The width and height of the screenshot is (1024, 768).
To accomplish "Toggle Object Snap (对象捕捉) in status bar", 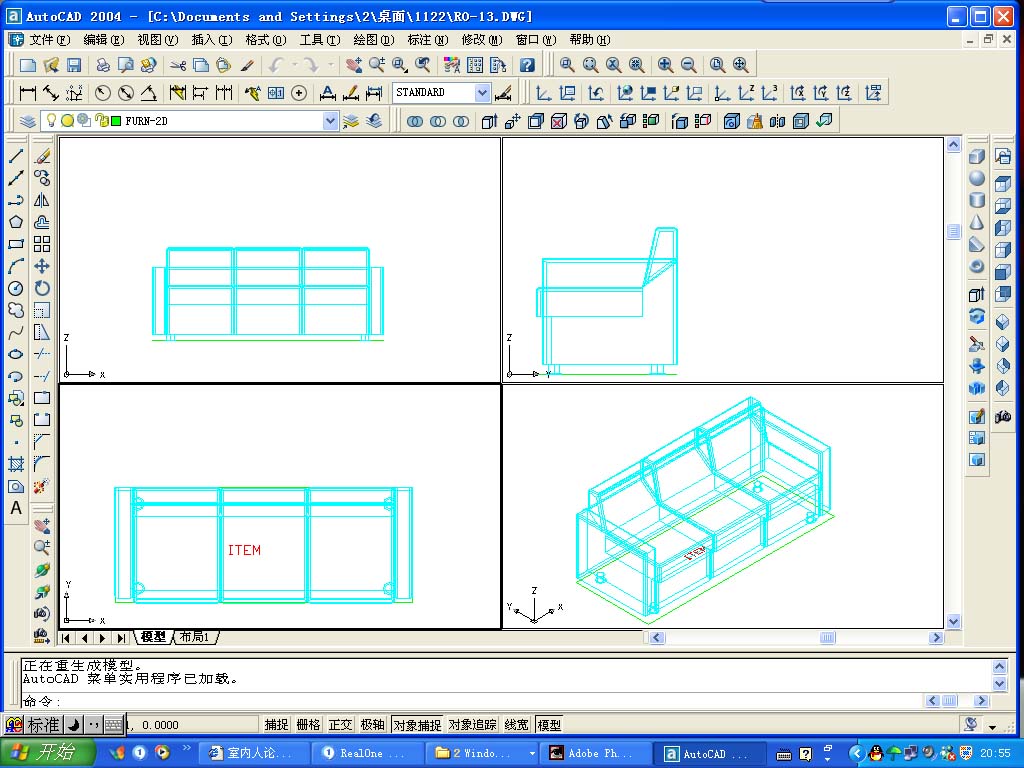I will pos(417,725).
